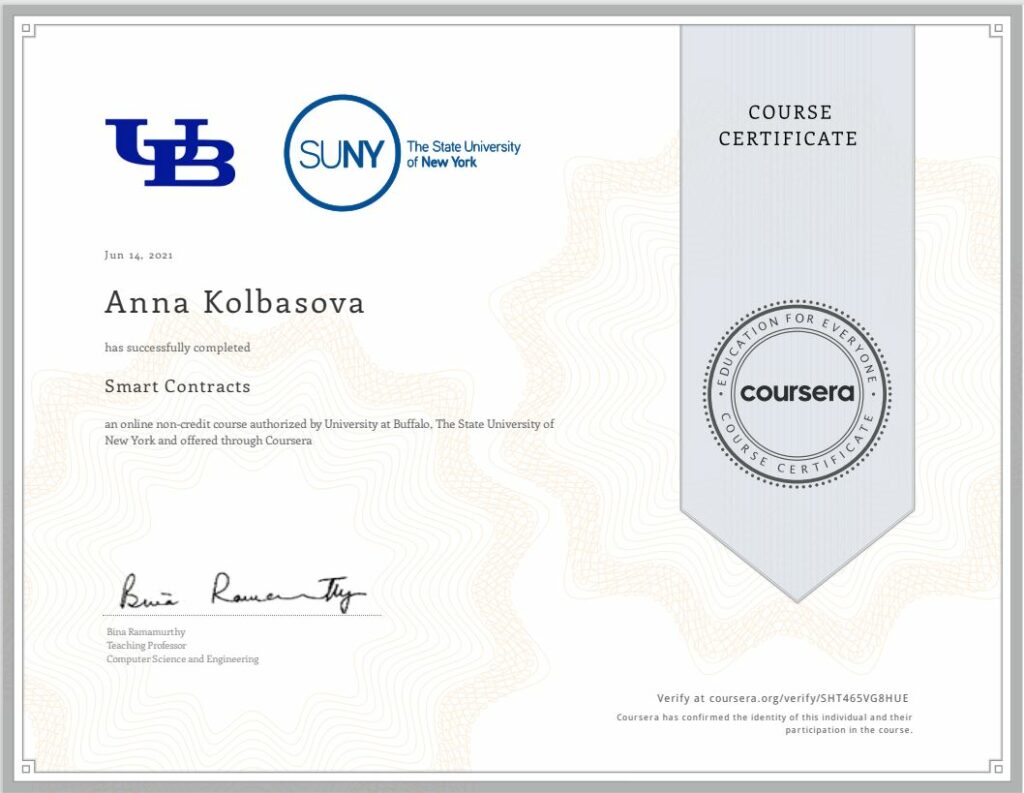Click the course title 'Smart Contracts'
The width and height of the screenshot is (1024, 793).
pyautogui.click(x=178, y=386)
